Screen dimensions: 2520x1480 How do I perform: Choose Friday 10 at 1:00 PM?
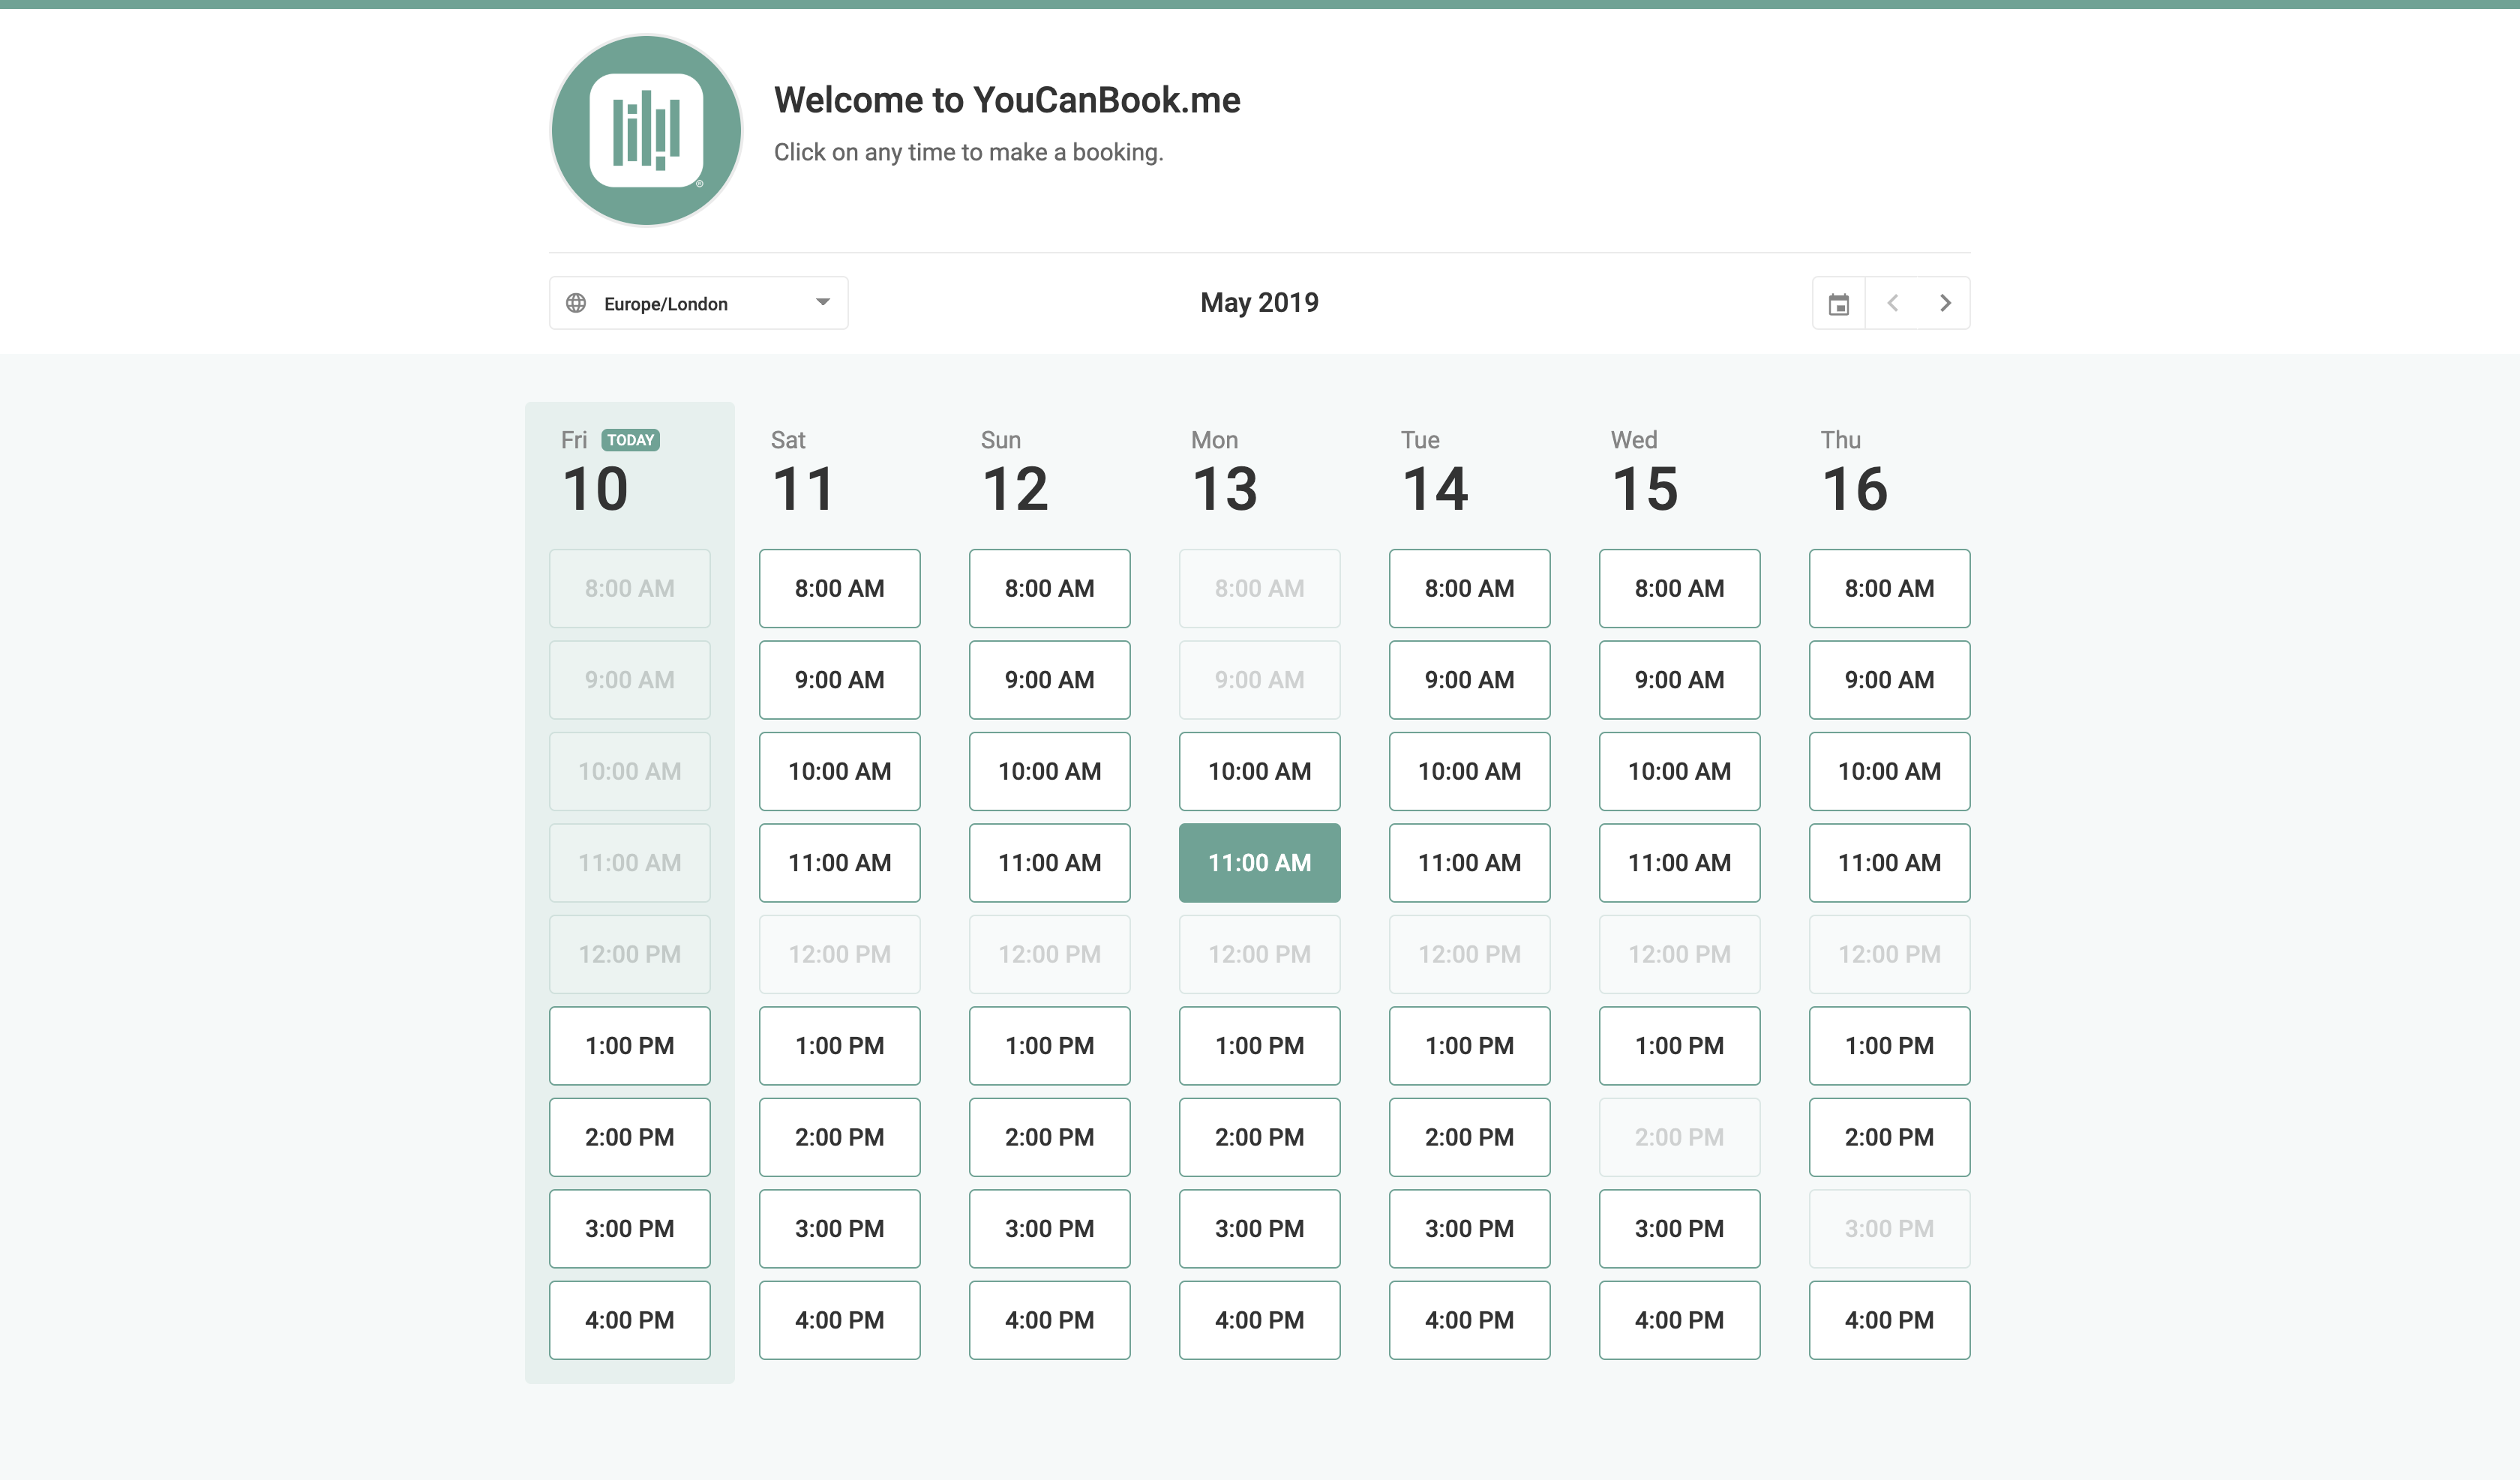629,1045
